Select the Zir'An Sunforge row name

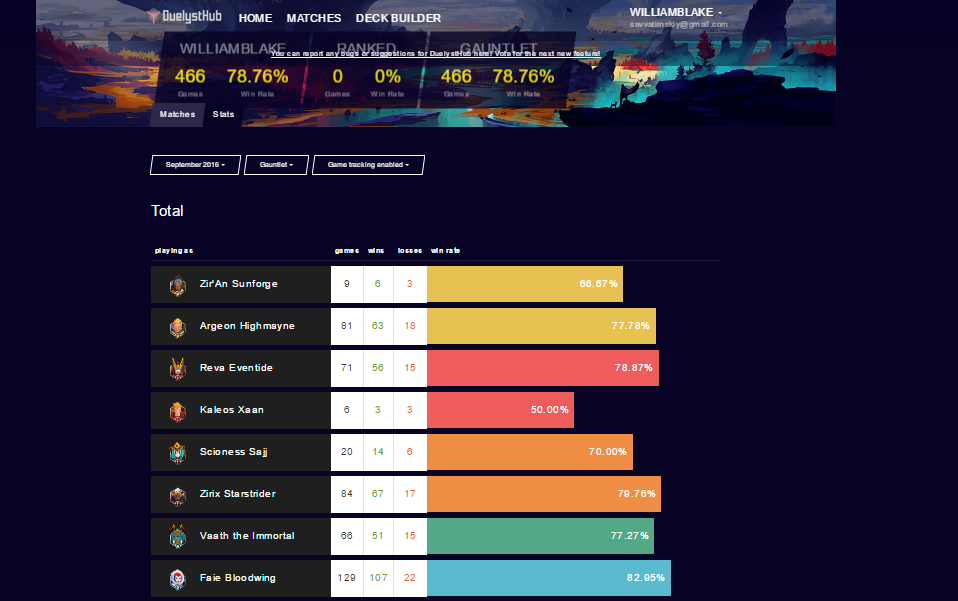[x=239, y=284]
